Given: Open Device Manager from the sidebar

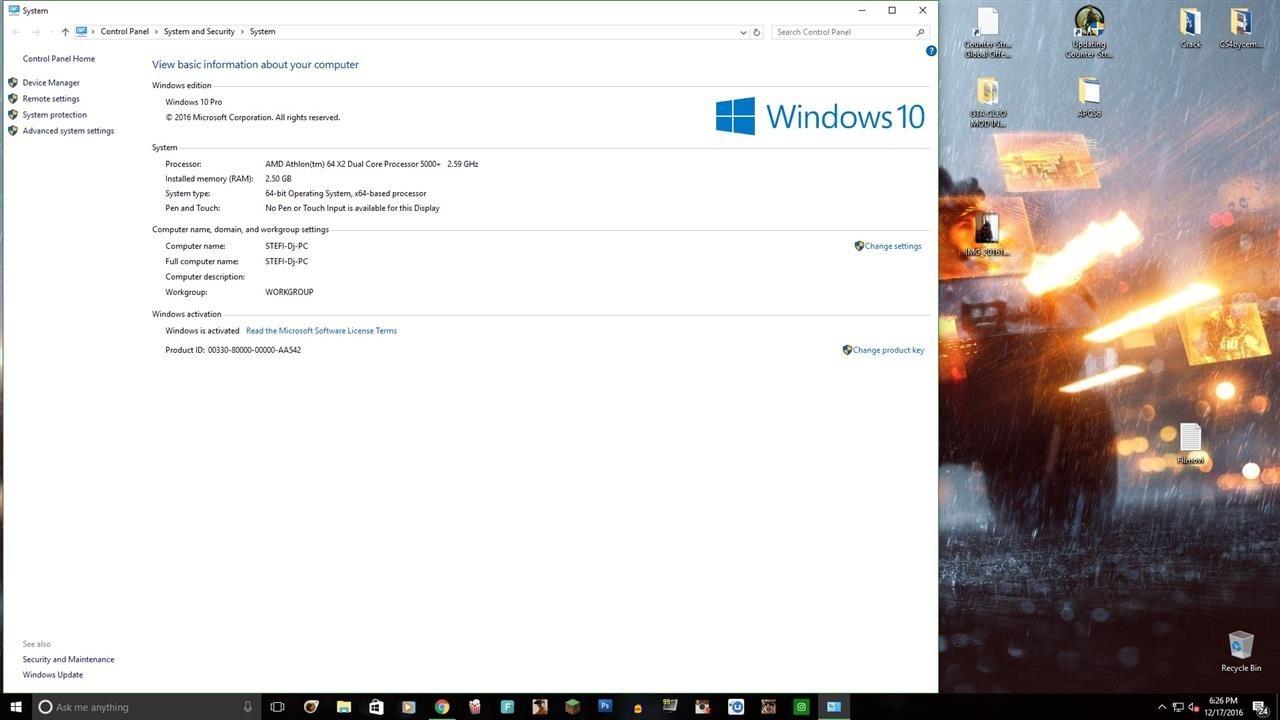Looking at the screenshot, I should pos(51,83).
